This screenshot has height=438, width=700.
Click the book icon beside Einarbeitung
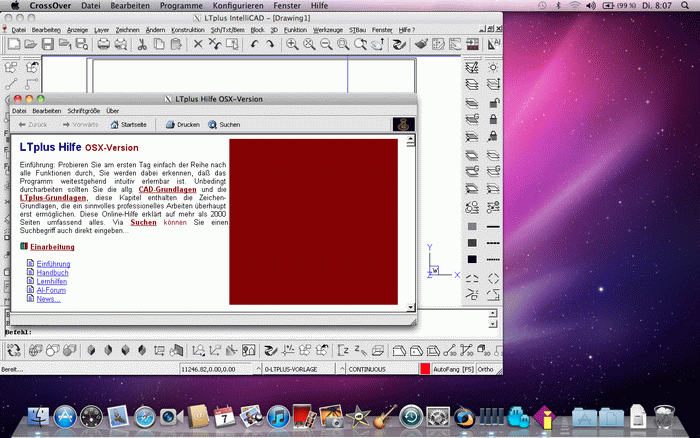coord(24,246)
